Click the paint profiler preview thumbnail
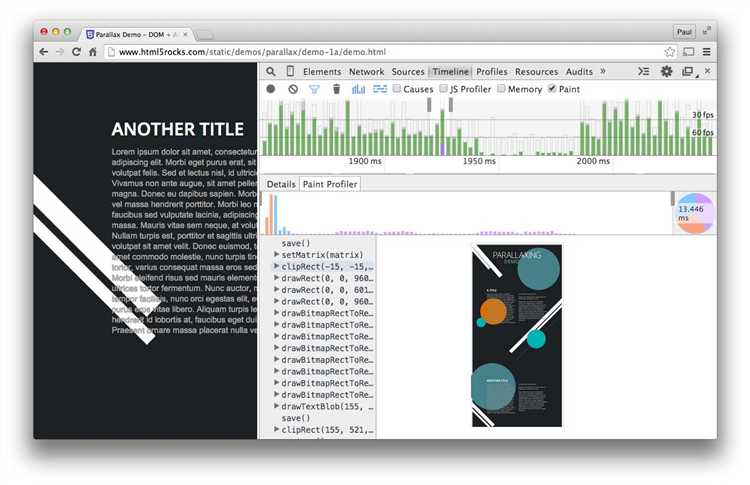This screenshot has height=485, width=750. point(517,335)
